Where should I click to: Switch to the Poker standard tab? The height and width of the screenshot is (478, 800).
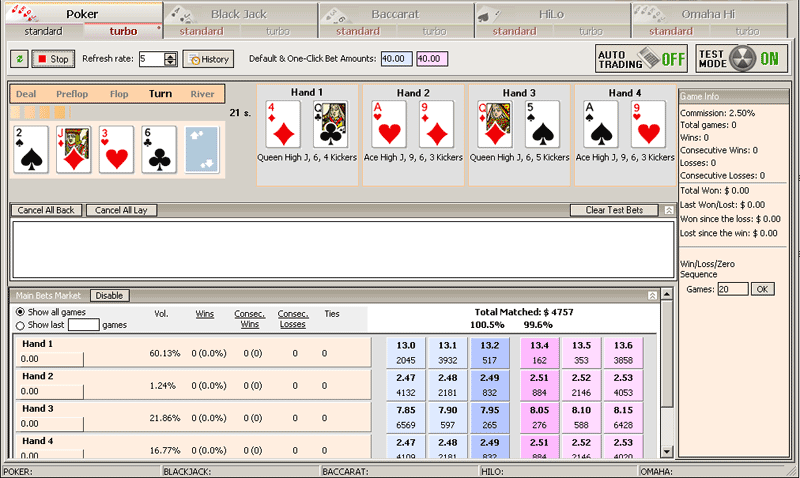coord(43,32)
